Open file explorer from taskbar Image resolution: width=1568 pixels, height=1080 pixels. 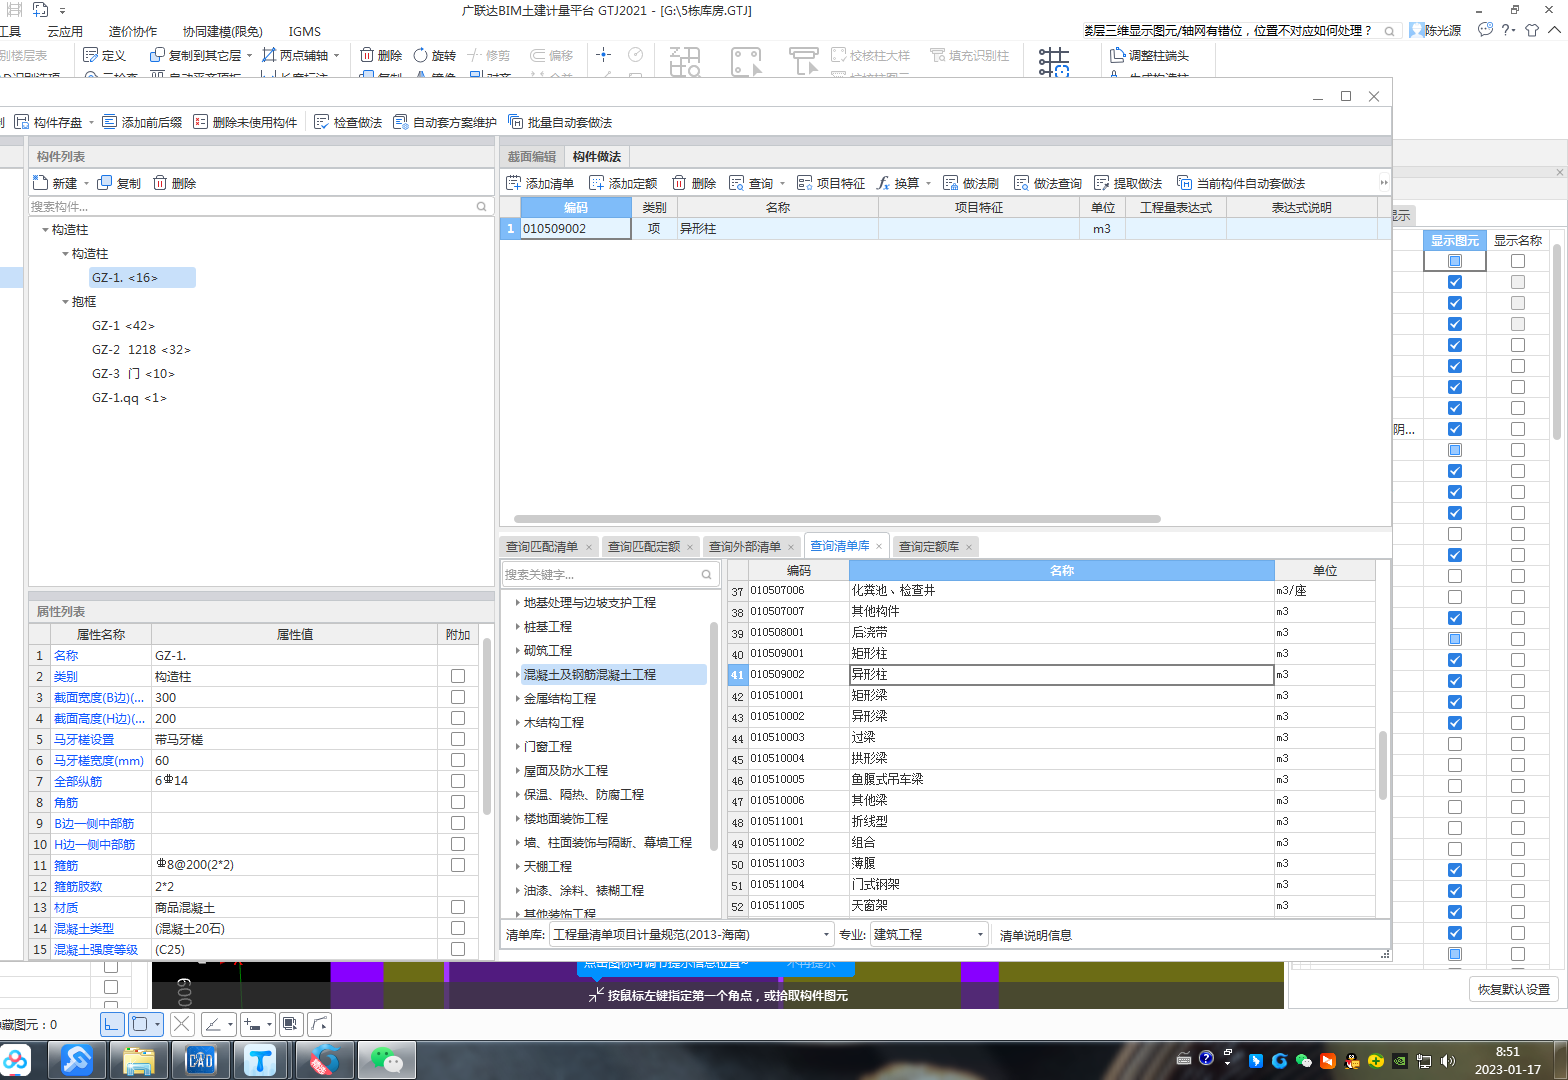139,1060
